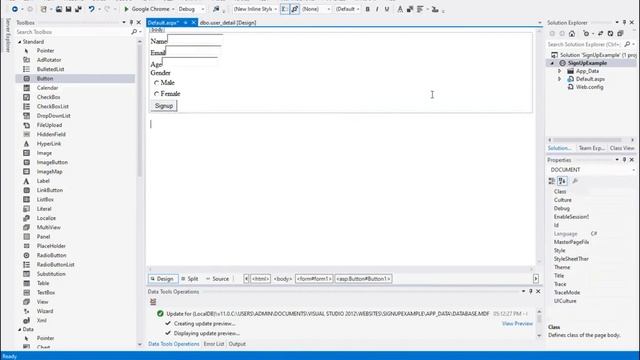Open the Error List tab
Image resolution: width=640 pixels, height=360 pixels.
click(x=214, y=344)
